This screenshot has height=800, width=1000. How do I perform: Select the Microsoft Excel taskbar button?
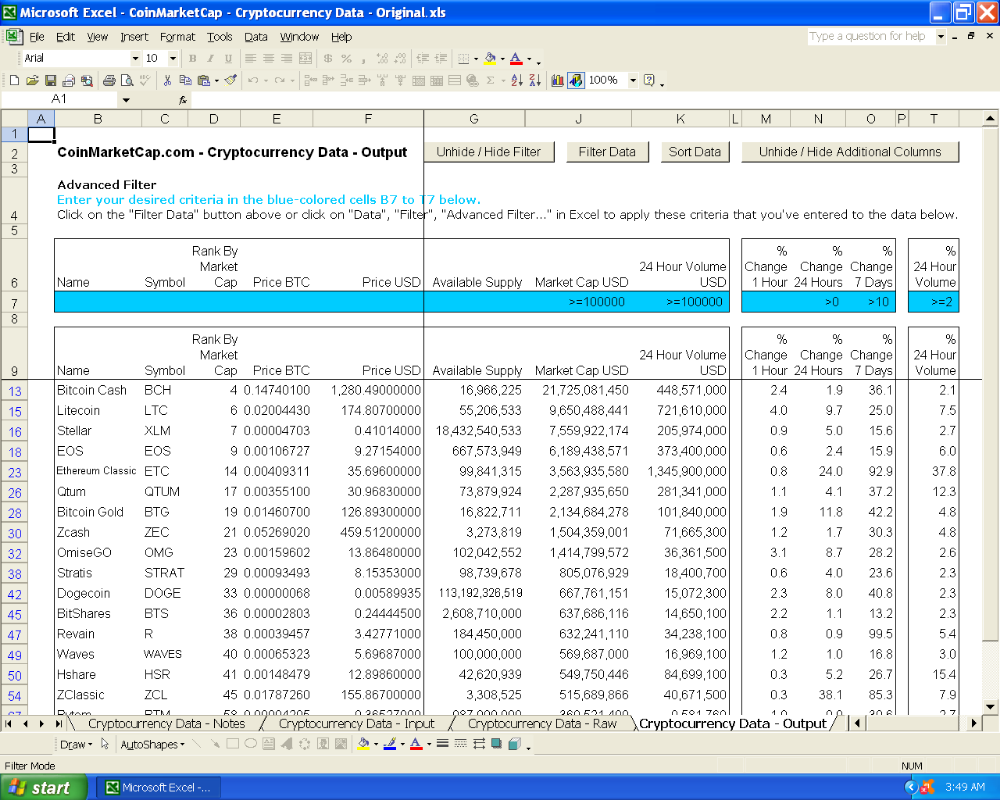(158, 788)
